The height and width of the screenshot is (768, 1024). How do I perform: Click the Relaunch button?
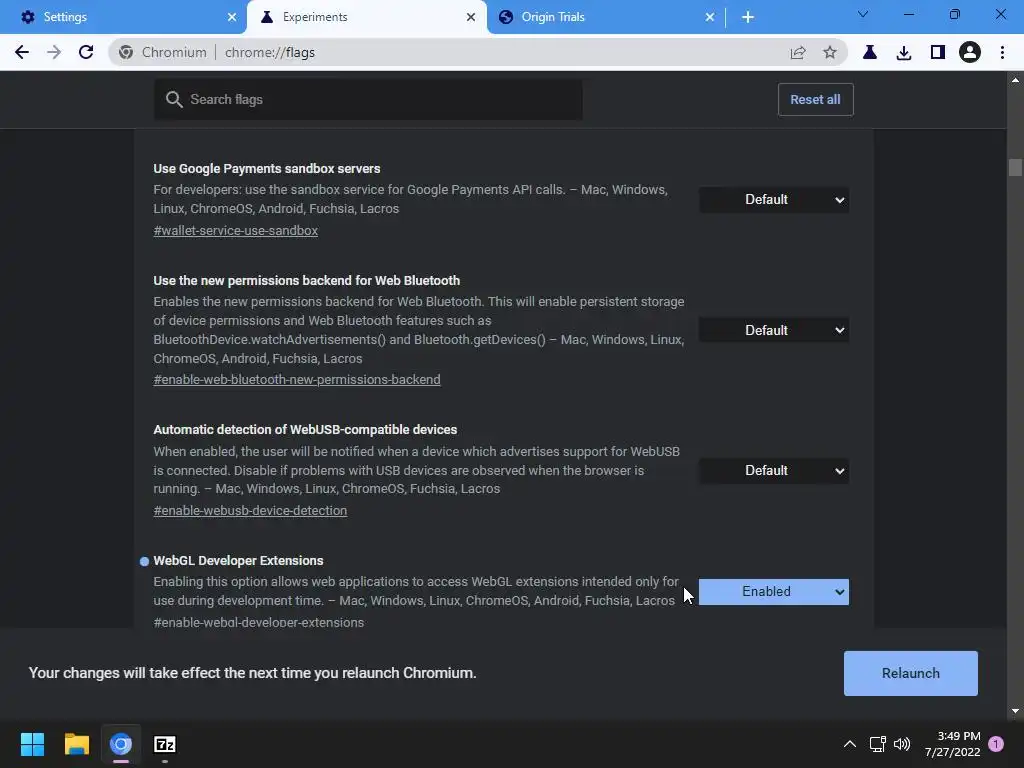click(910, 673)
